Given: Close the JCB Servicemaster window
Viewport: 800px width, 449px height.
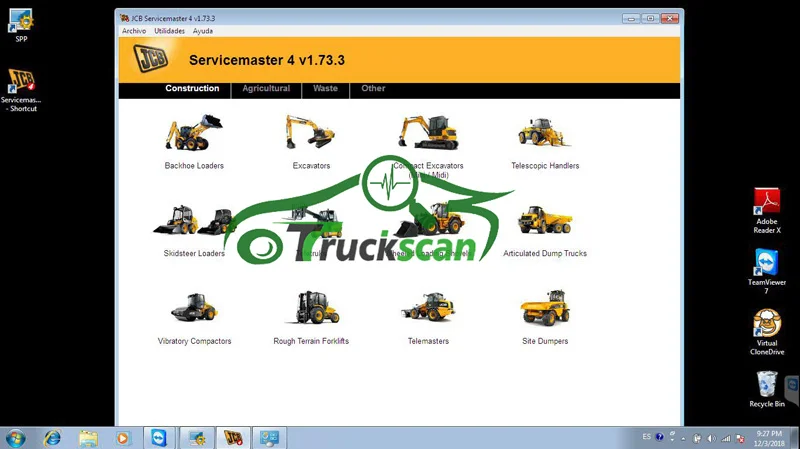Looking at the screenshot, I should tap(670, 18).
